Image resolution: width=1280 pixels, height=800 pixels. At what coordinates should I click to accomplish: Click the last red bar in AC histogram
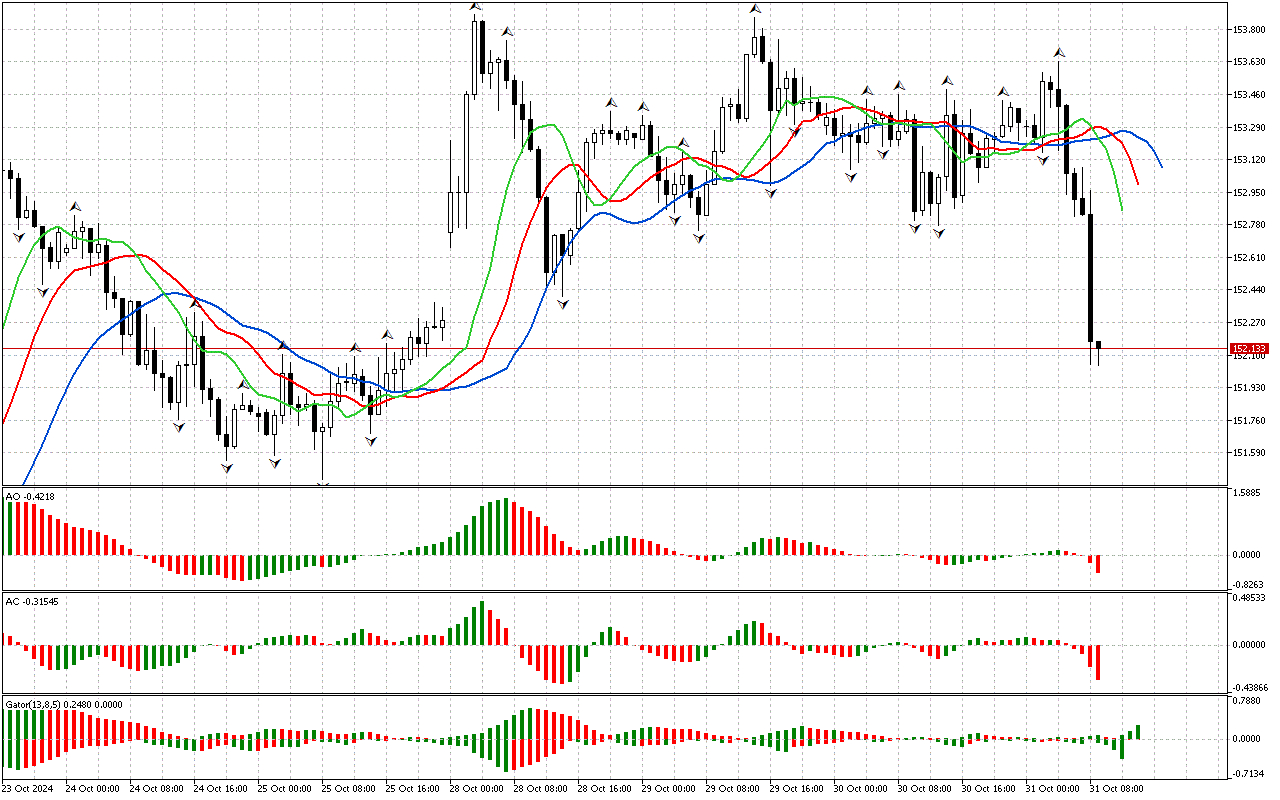(1098, 663)
